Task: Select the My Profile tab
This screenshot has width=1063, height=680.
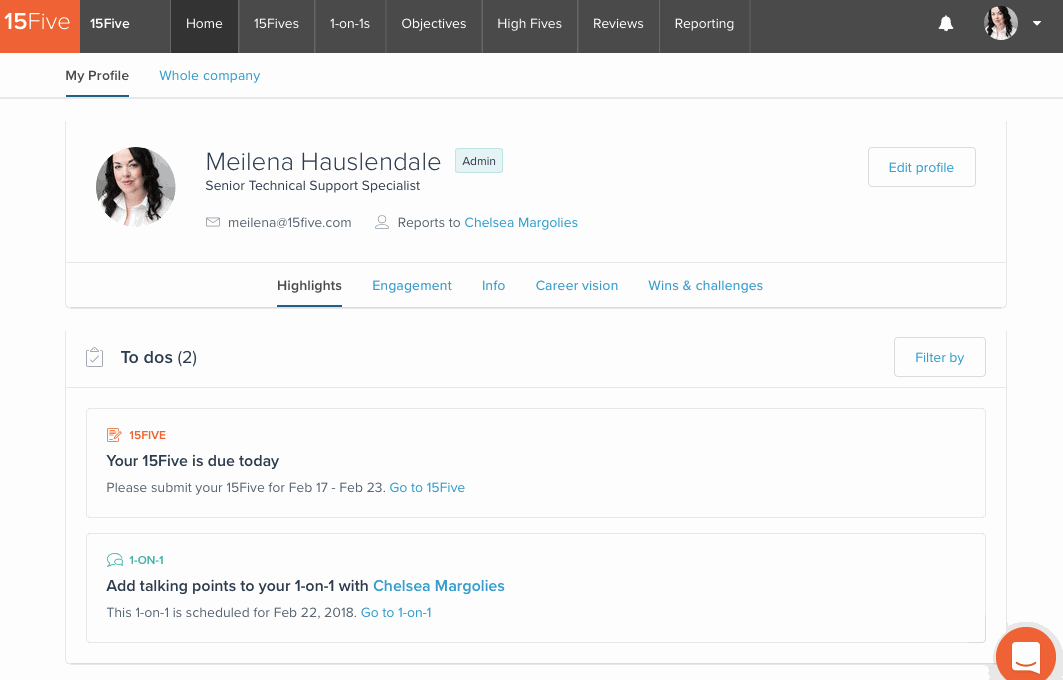Action: click(x=97, y=76)
